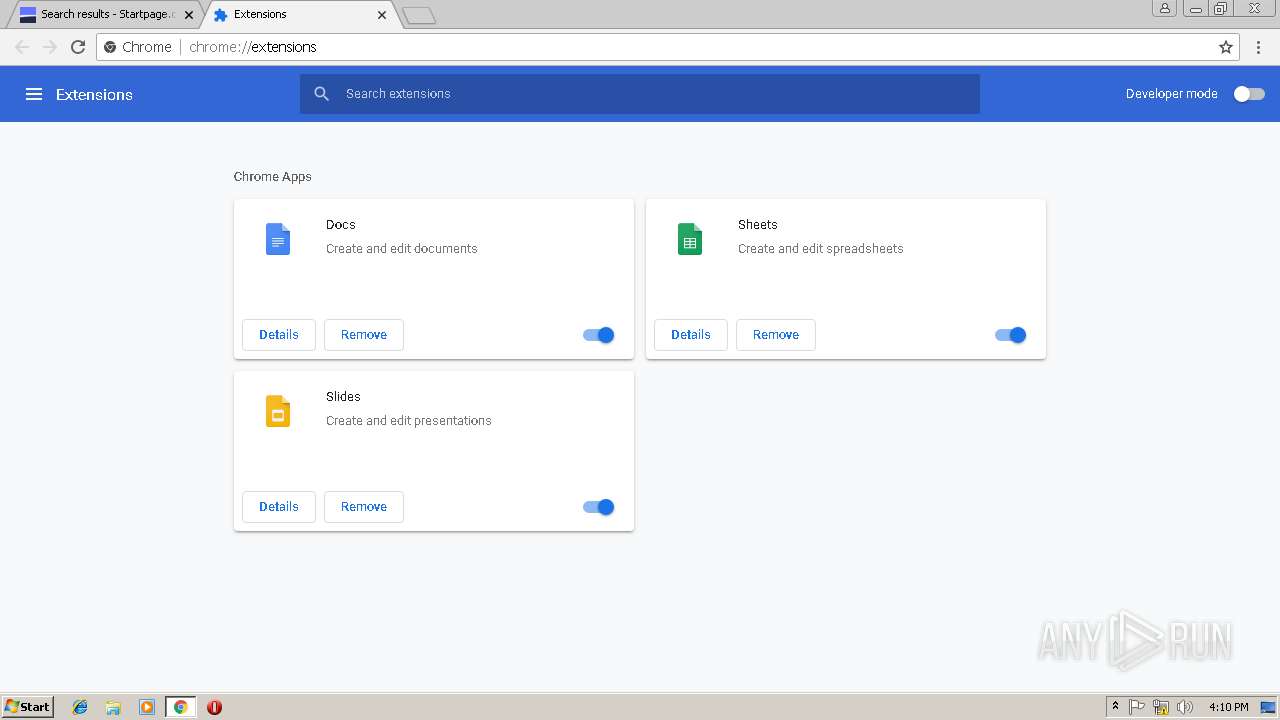The width and height of the screenshot is (1280, 720).
Task: Click the volume icon in system tray
Action: coord(1185,707)
